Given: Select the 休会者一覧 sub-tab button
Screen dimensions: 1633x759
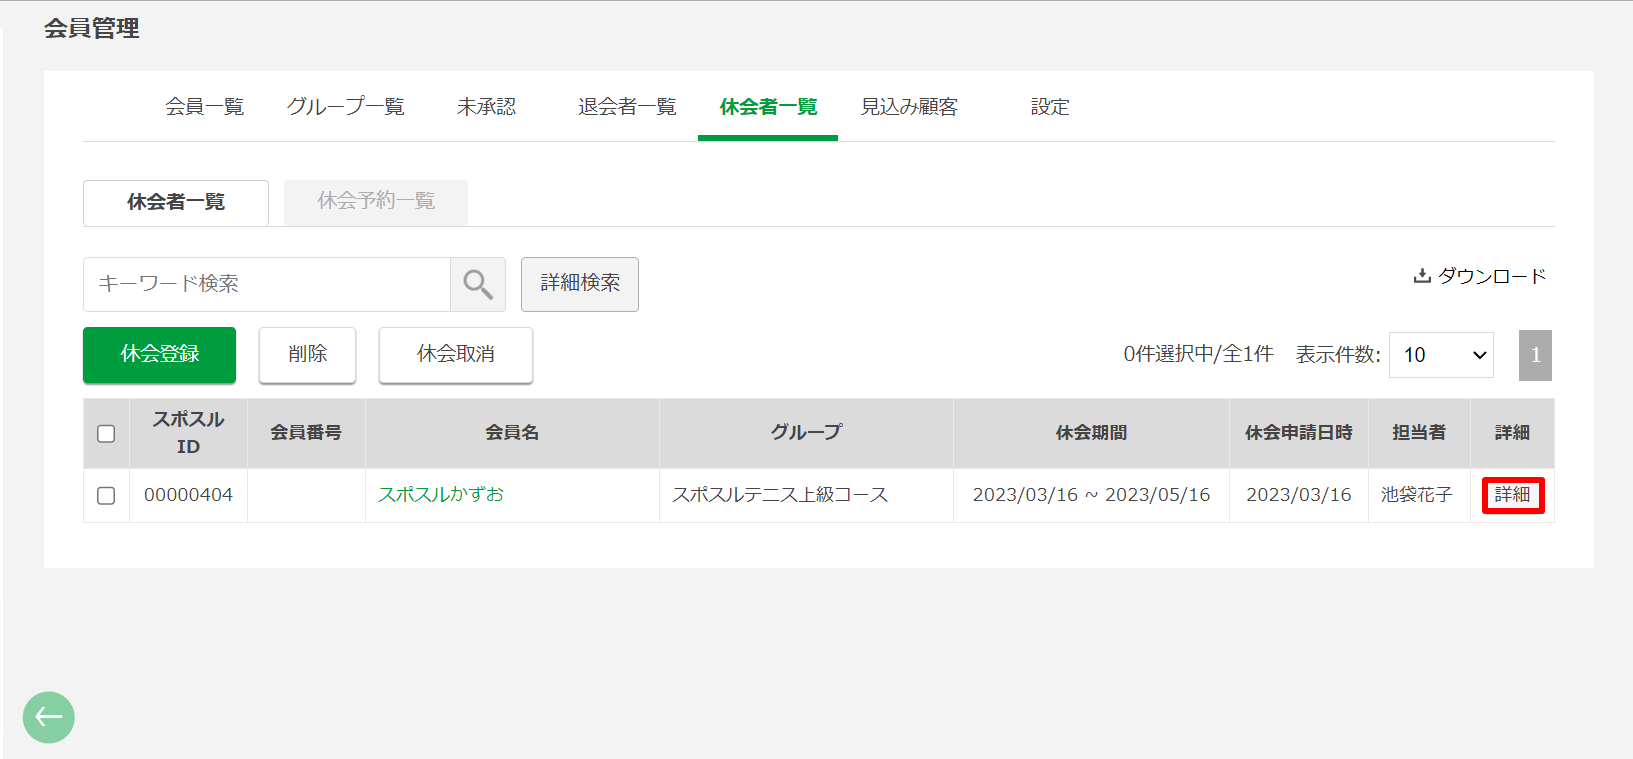Looking at the screenshot, I should (x=176, y=203).
